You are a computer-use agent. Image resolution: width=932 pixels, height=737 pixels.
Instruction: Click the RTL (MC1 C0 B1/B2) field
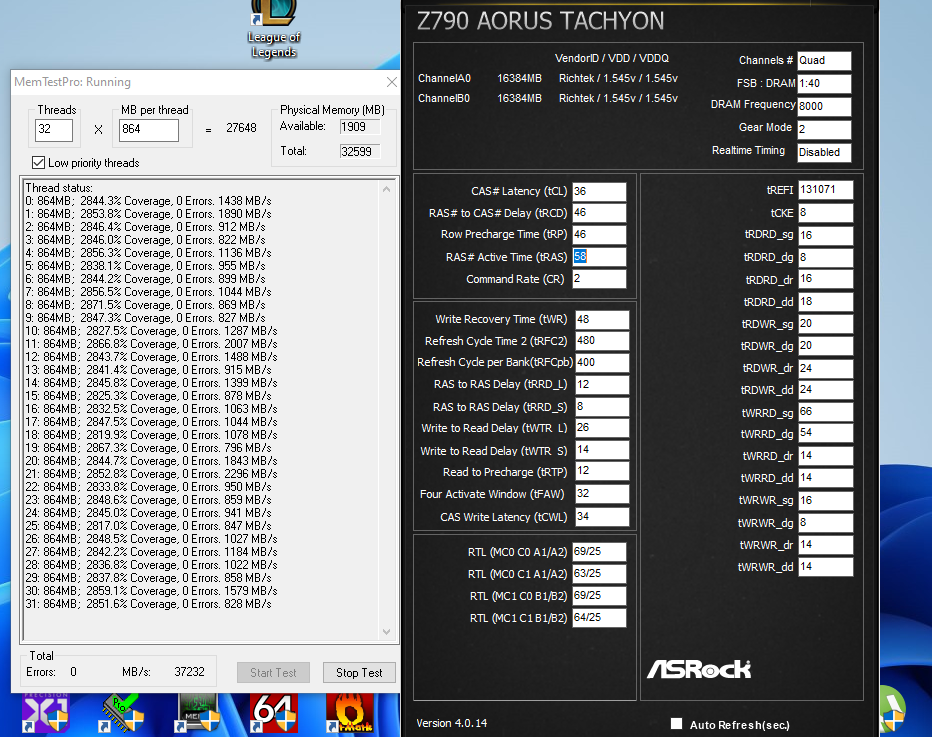599,596
